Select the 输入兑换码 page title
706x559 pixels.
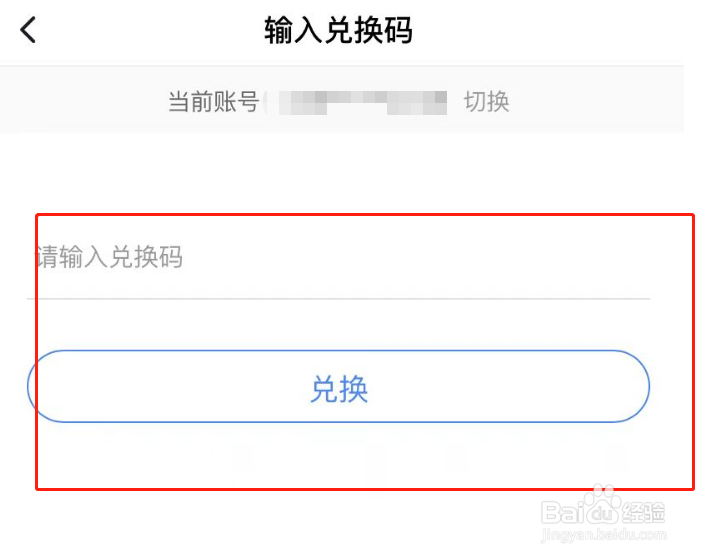(x=338, y=30)
